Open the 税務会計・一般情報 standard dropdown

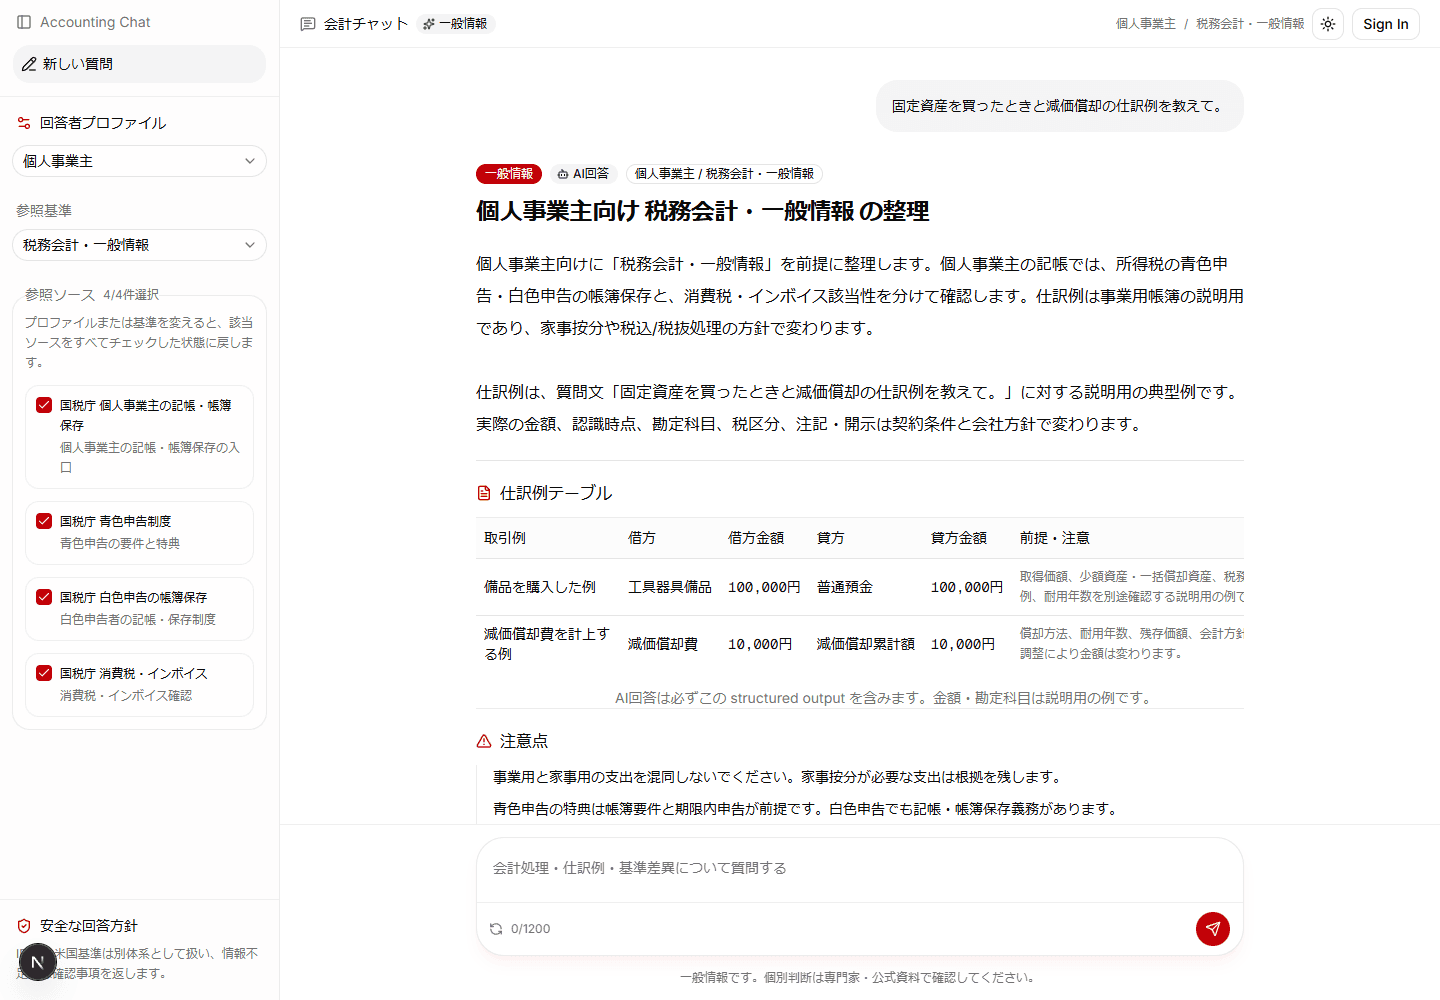point(139,245)
